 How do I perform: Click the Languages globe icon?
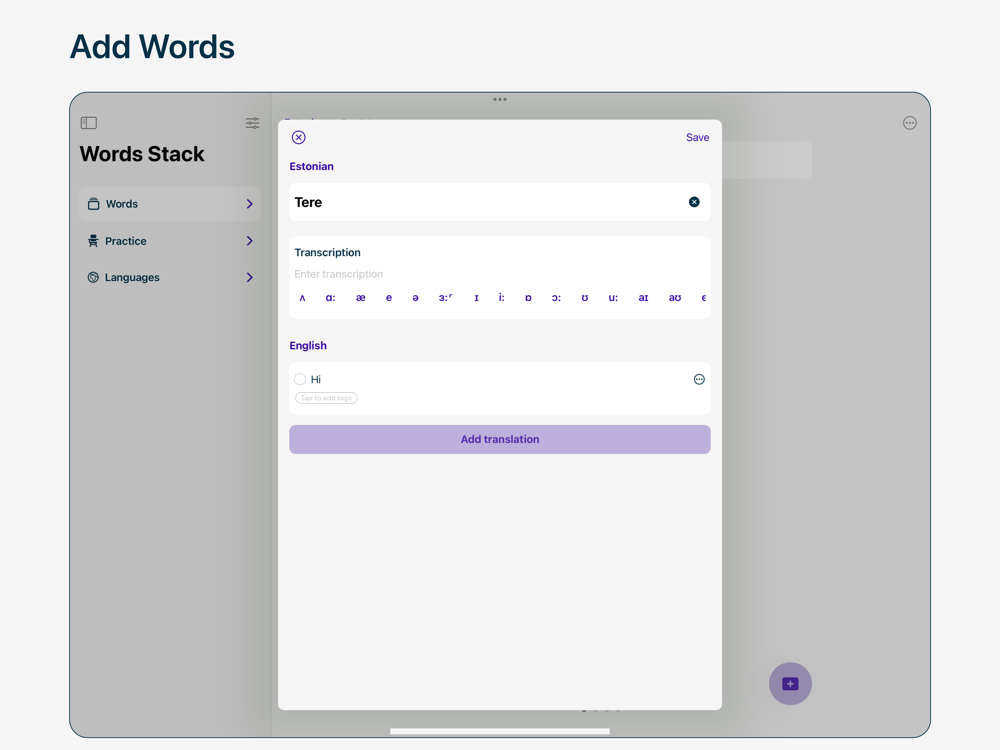93,278
